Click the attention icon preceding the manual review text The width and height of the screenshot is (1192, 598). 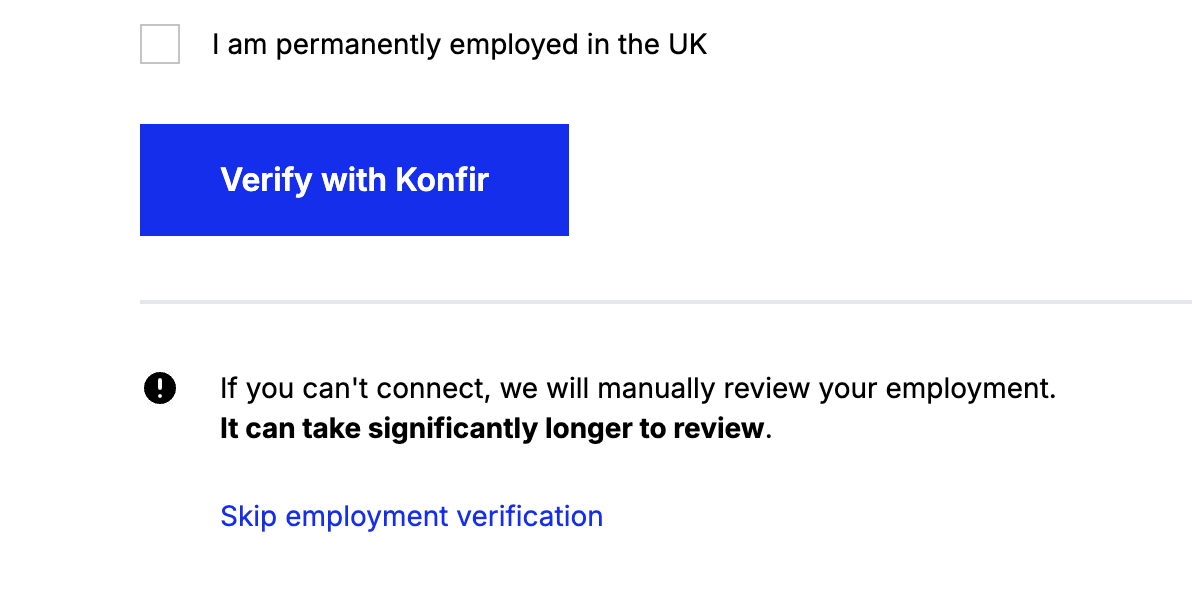159,387
